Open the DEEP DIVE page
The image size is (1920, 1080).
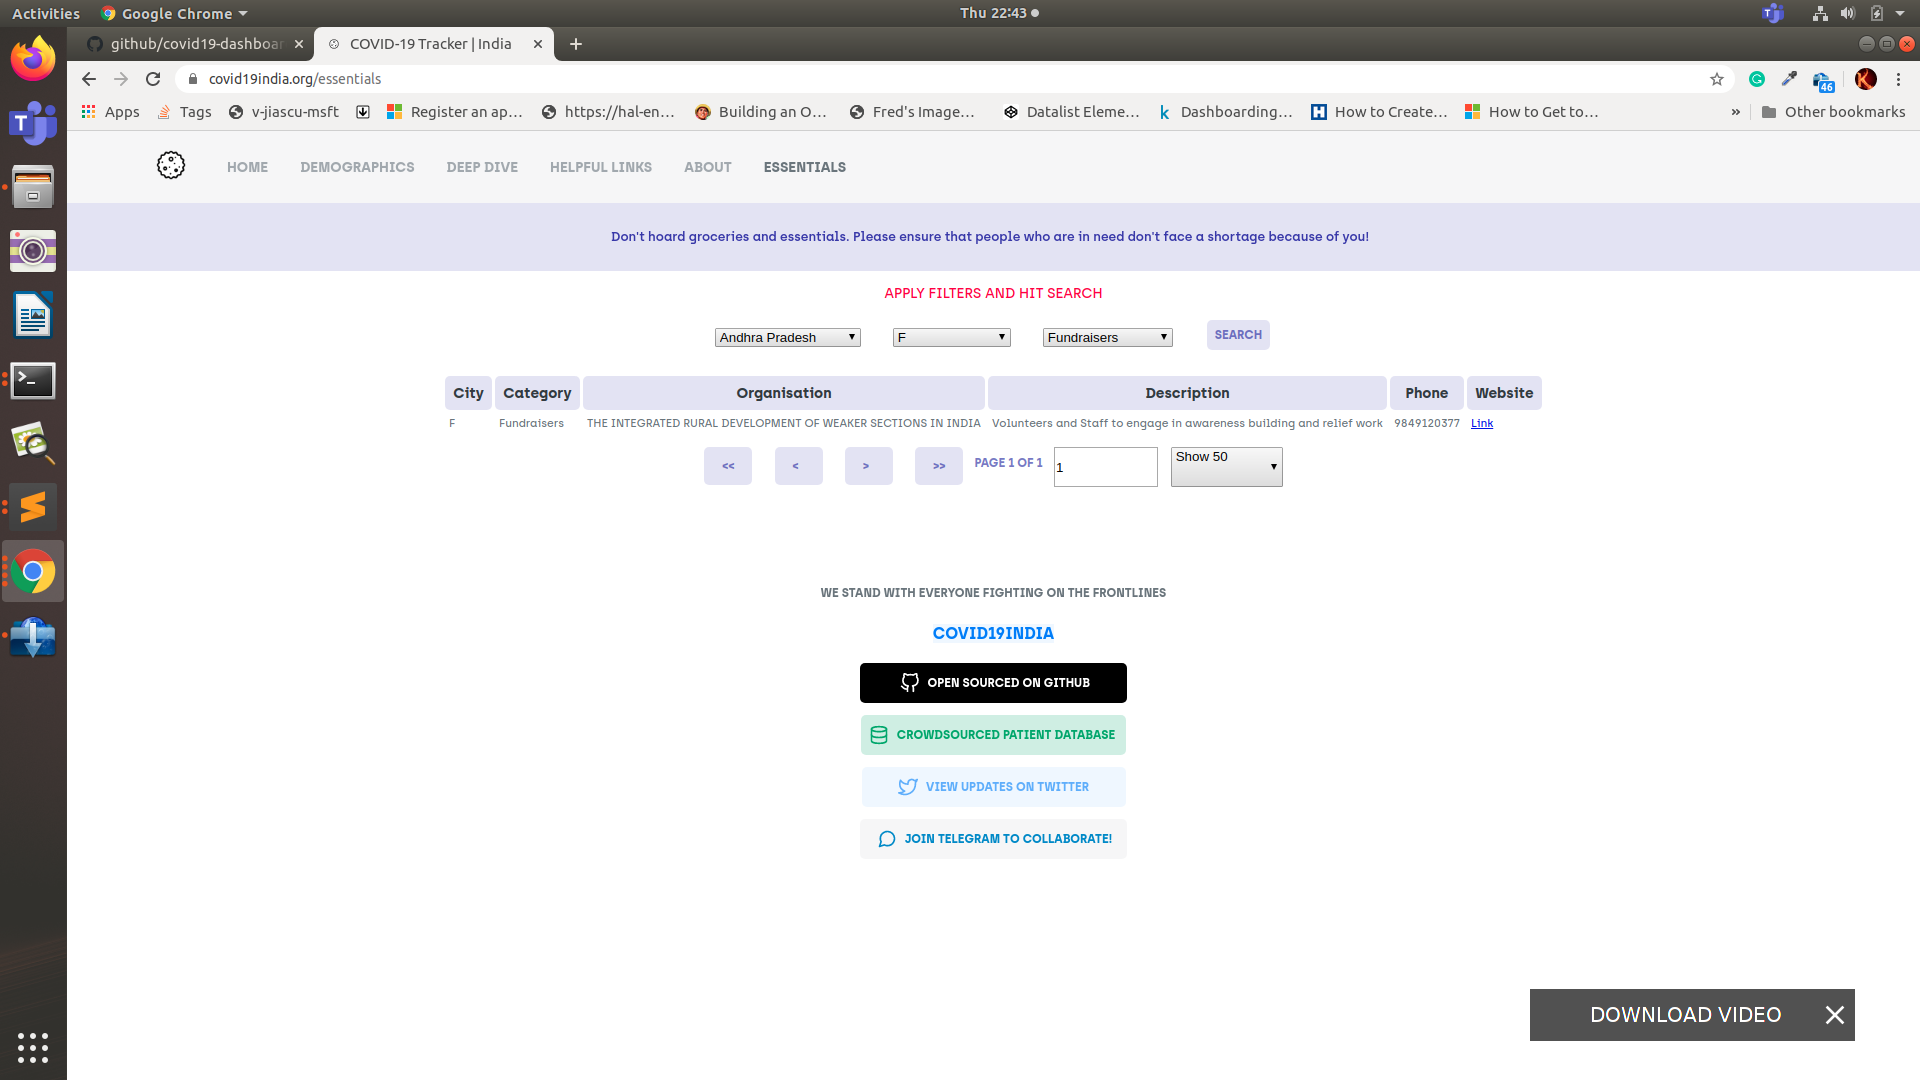(x=482, y=167)
